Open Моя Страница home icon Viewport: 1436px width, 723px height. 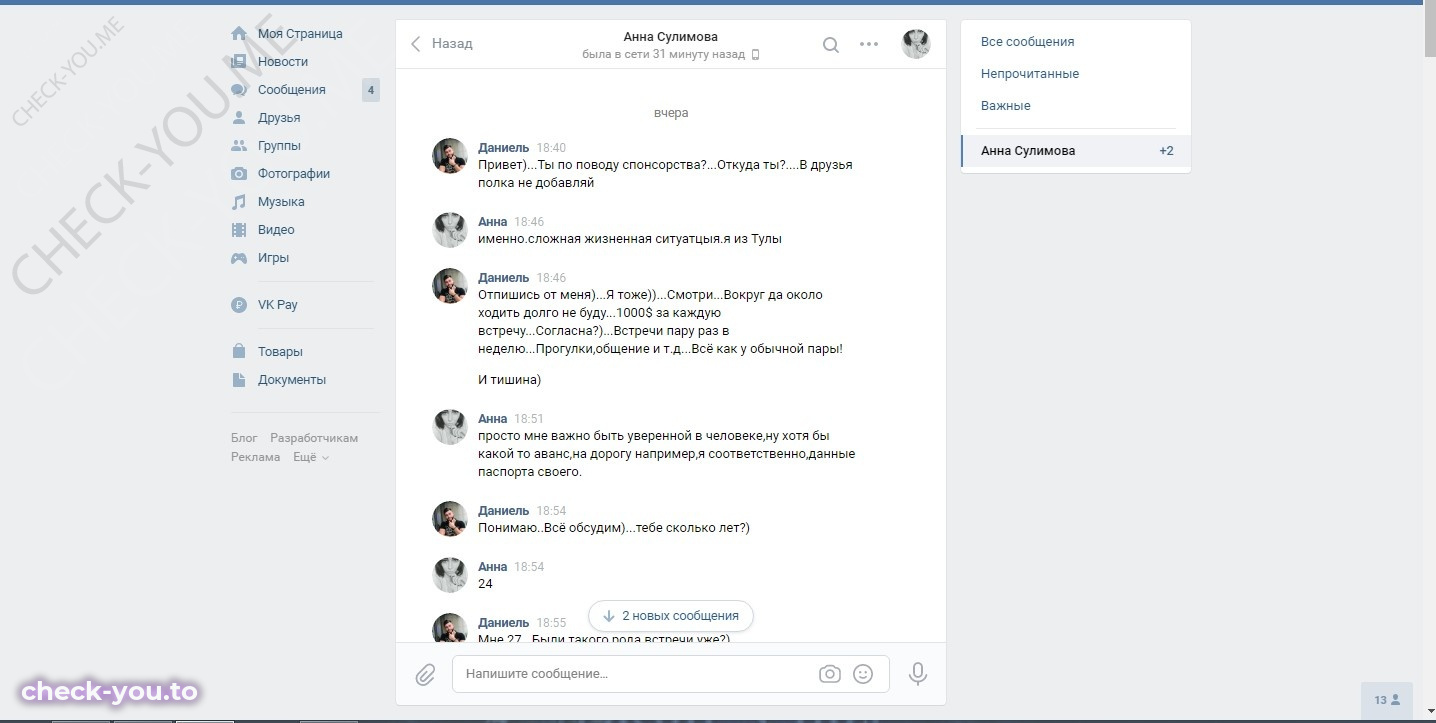pyautogui.click(x=239, y=34)
